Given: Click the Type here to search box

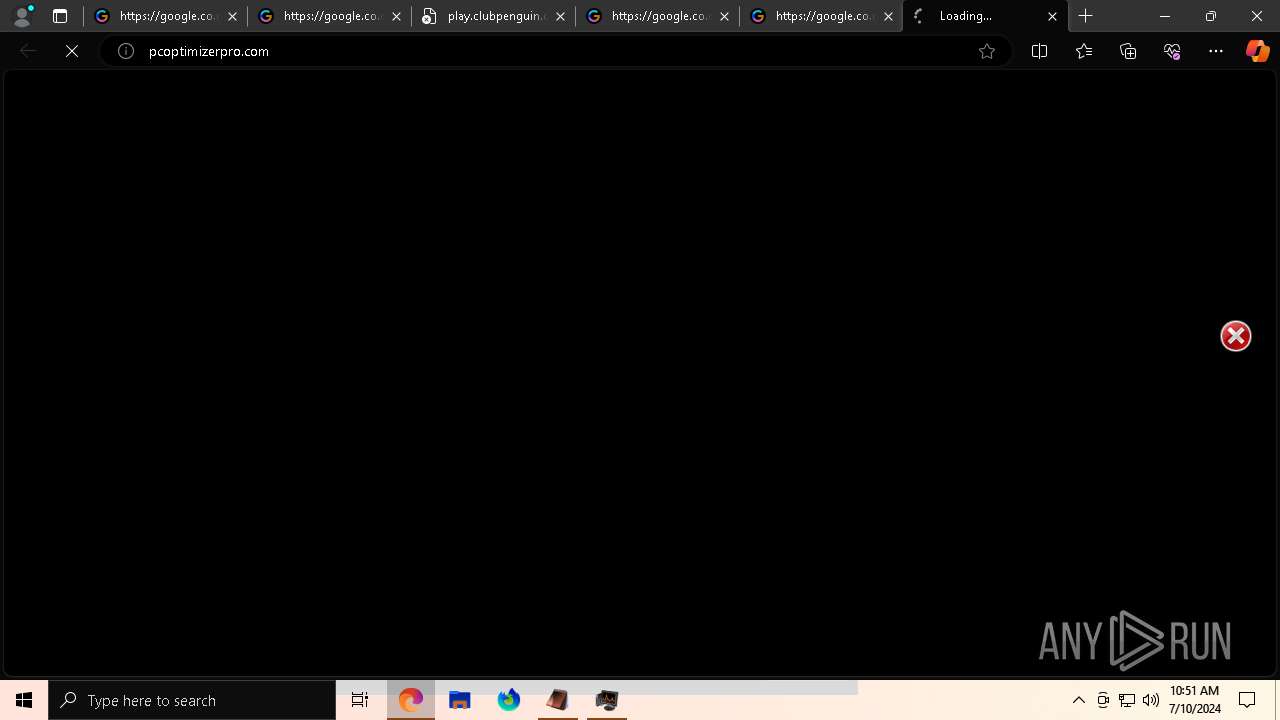Looking at the screenshot, I should [192, 700].
